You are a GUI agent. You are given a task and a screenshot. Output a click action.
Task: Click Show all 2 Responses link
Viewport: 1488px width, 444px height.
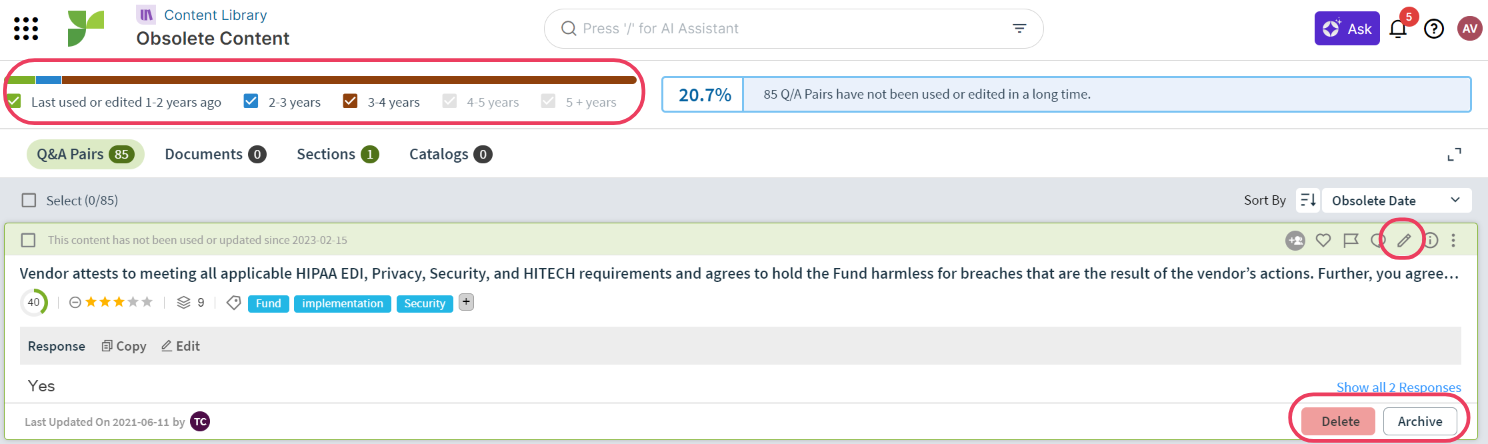tap(1398, 387)
